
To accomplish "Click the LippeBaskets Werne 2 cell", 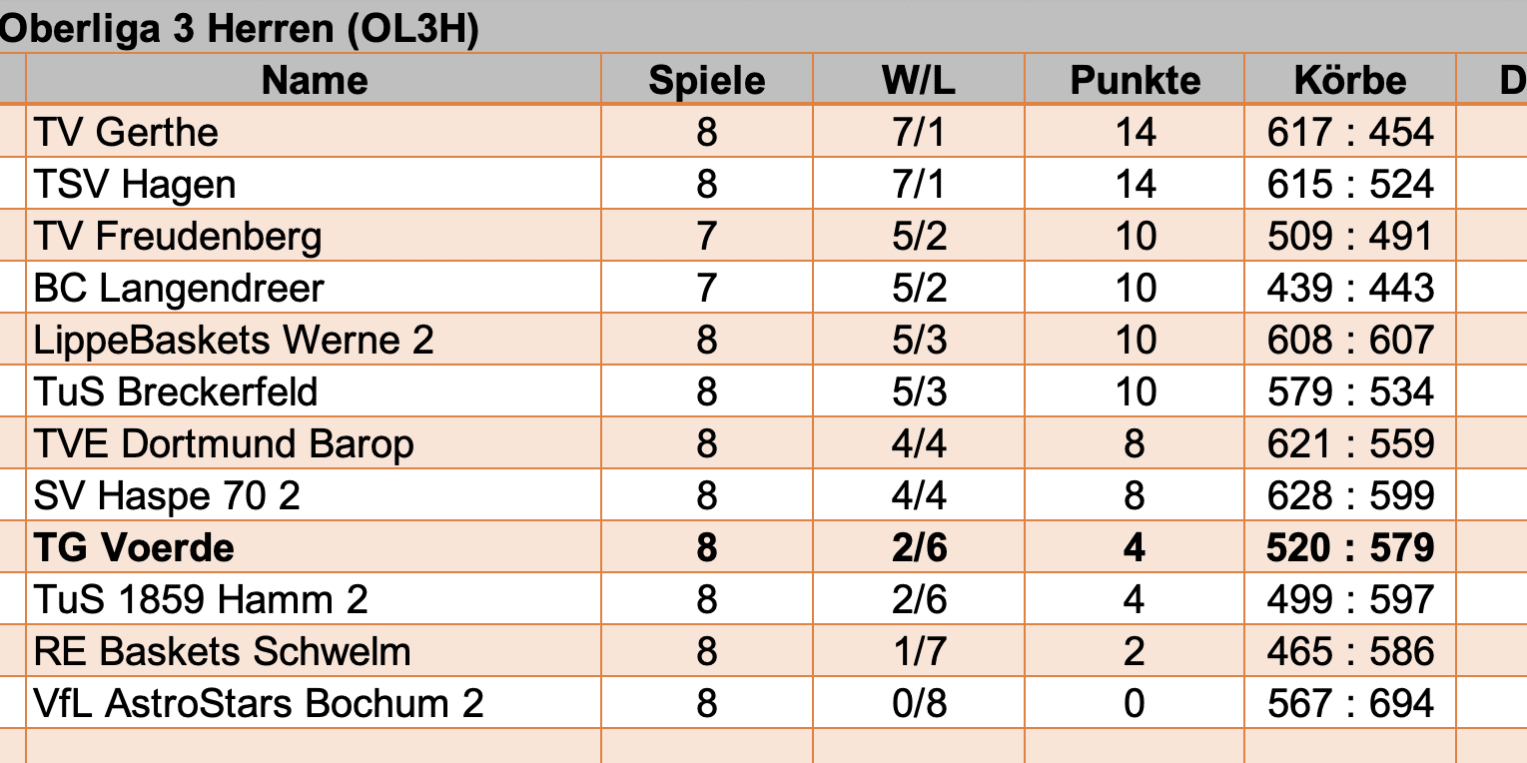I will [x=234, y=340].
